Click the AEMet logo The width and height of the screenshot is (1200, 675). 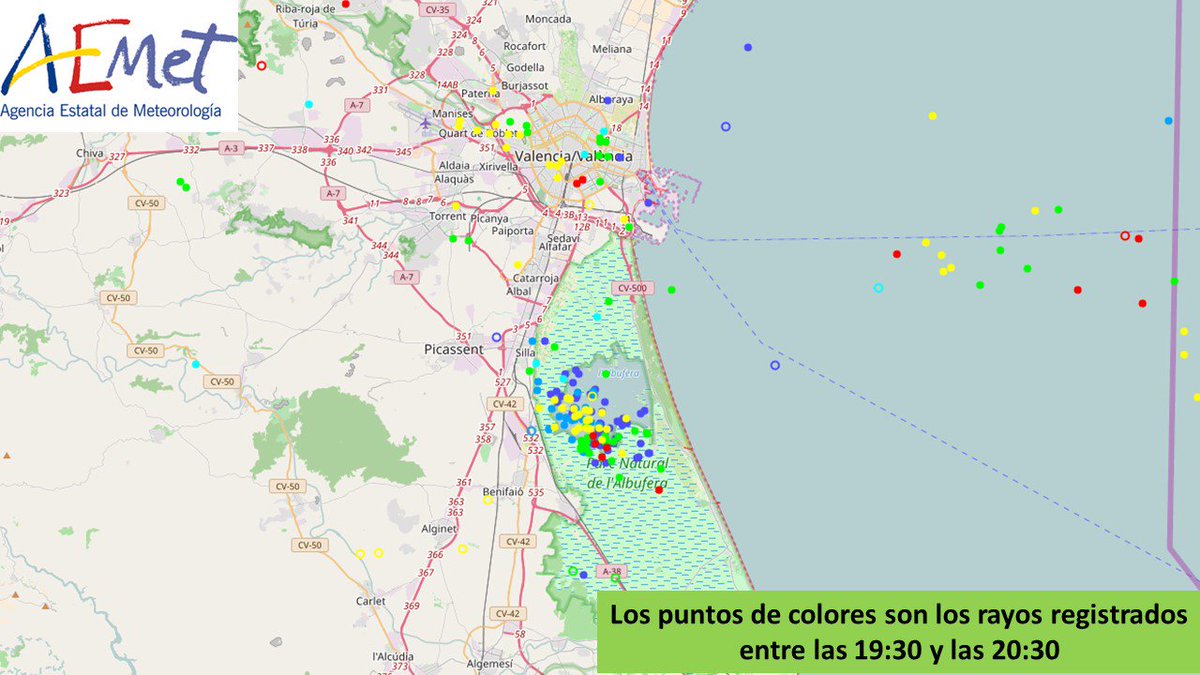click(x=119, y=65)
